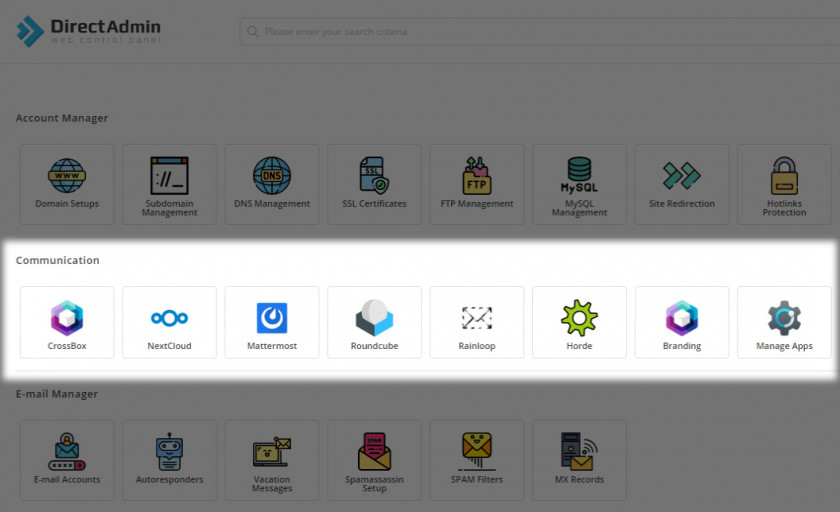Open the Domain Setups icon
Screen dimensions: 840x512
click(67, 184)
